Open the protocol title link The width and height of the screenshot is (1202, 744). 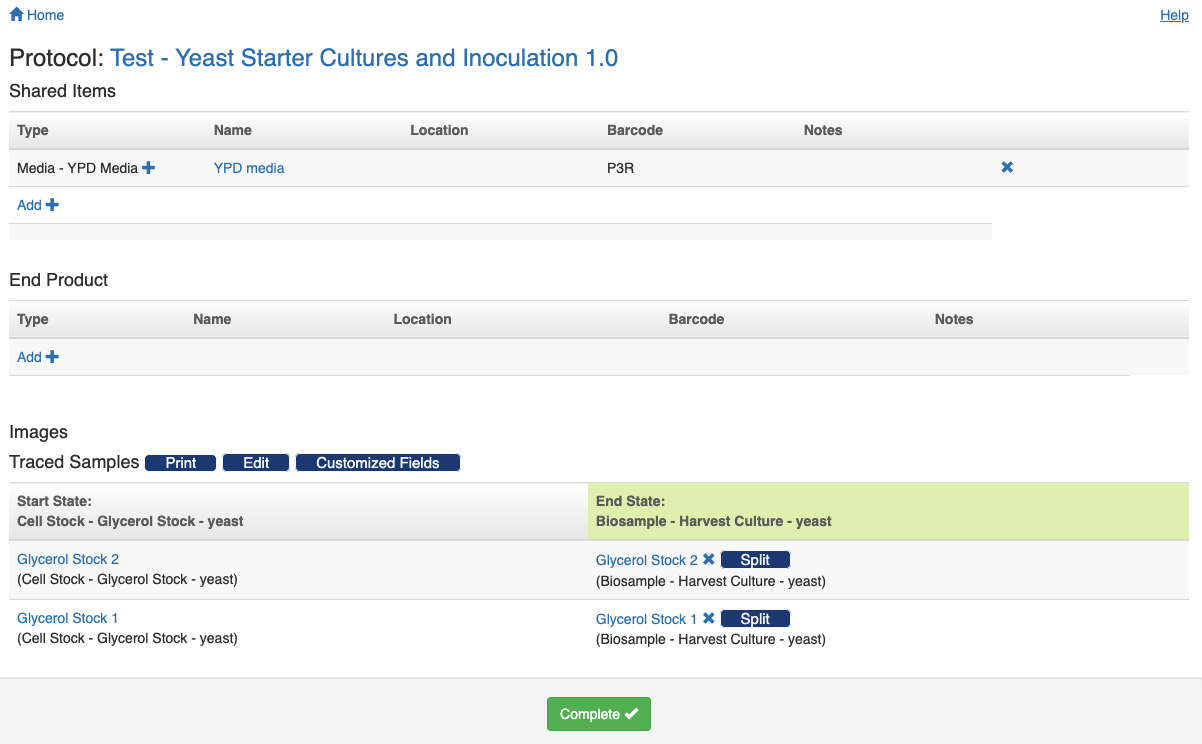(364, 58)
